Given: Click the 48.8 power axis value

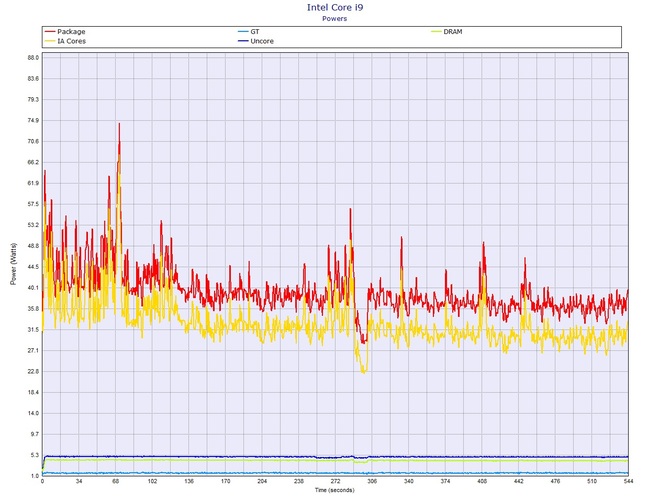Looking at the screenshot, I should (34, 246).
